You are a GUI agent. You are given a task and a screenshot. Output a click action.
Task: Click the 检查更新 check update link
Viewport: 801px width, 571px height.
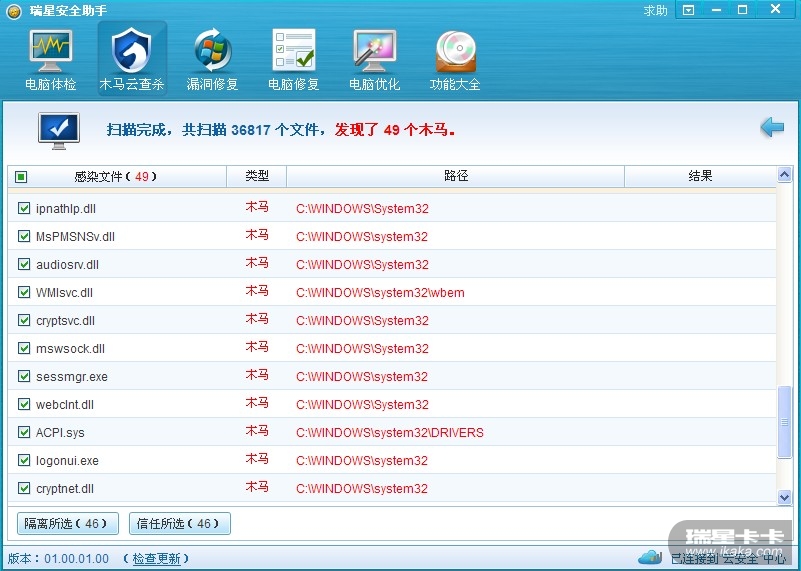[x=156, y=559]
